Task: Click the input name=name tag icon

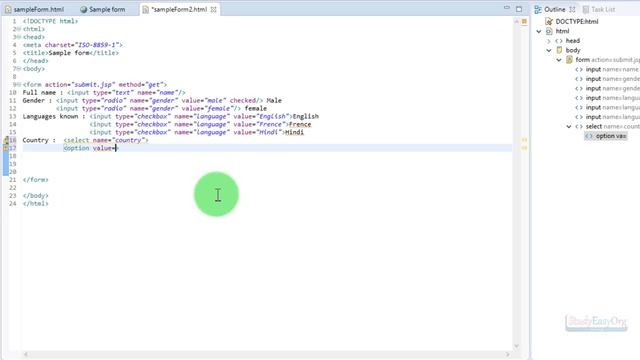Action: point(579,69)
